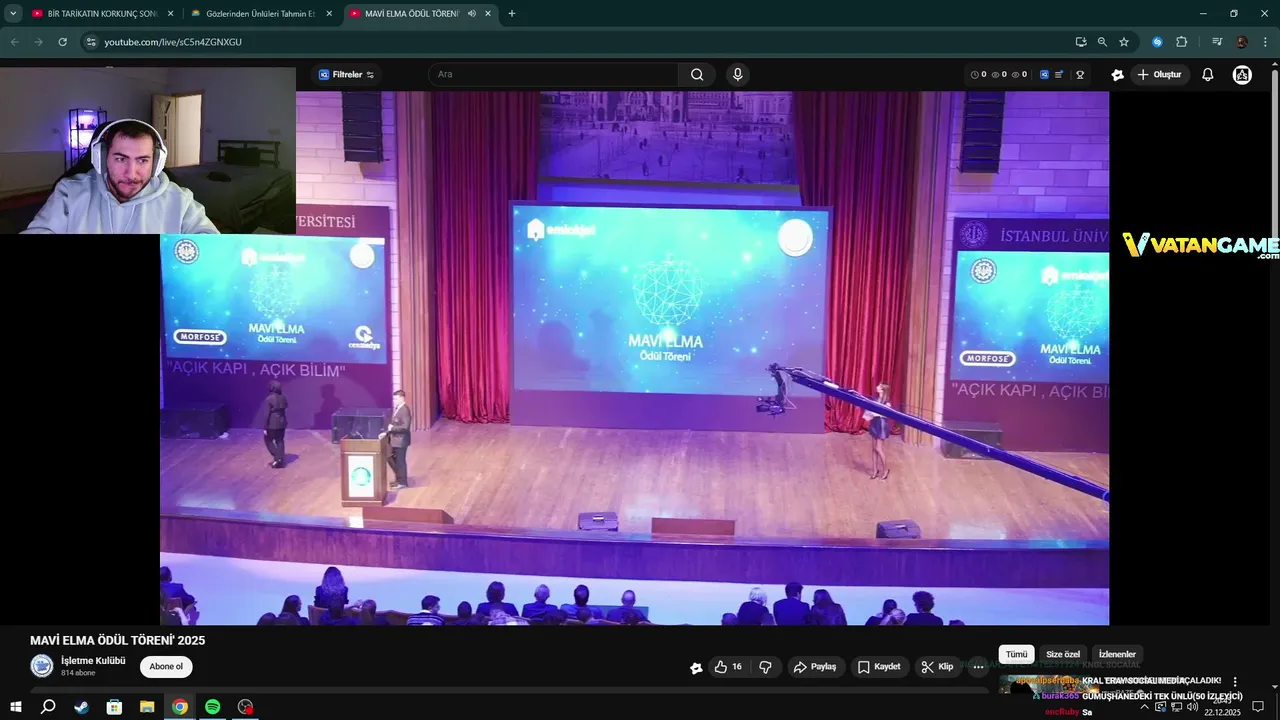
Task: Open KRAL ERAY SOCIAL MEDIA recommended video
Action: (x=1151, y=681)
